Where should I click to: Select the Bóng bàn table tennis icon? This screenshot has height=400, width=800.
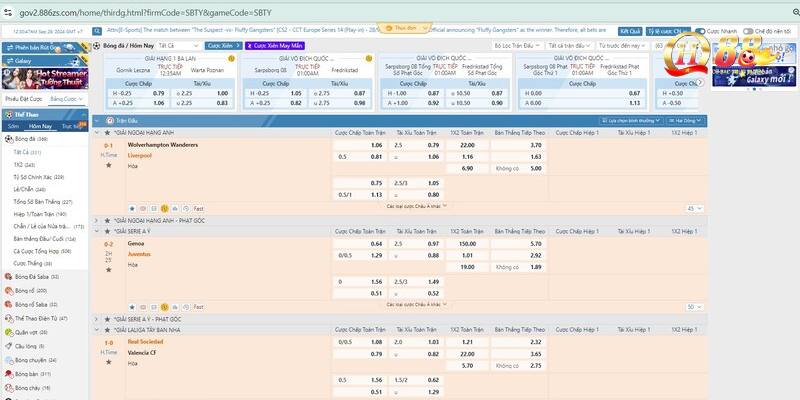(x=9, y=374)
